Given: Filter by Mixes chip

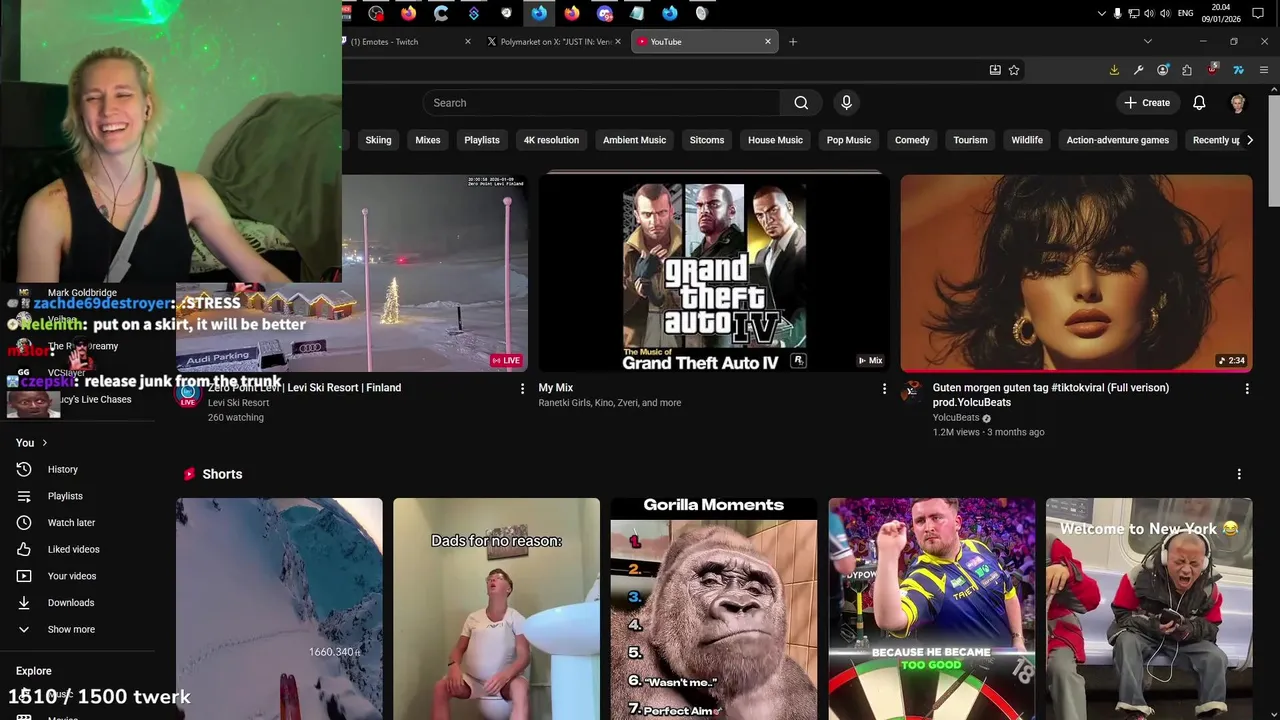Looking at the screenshot, I should [x=428, y=140].
